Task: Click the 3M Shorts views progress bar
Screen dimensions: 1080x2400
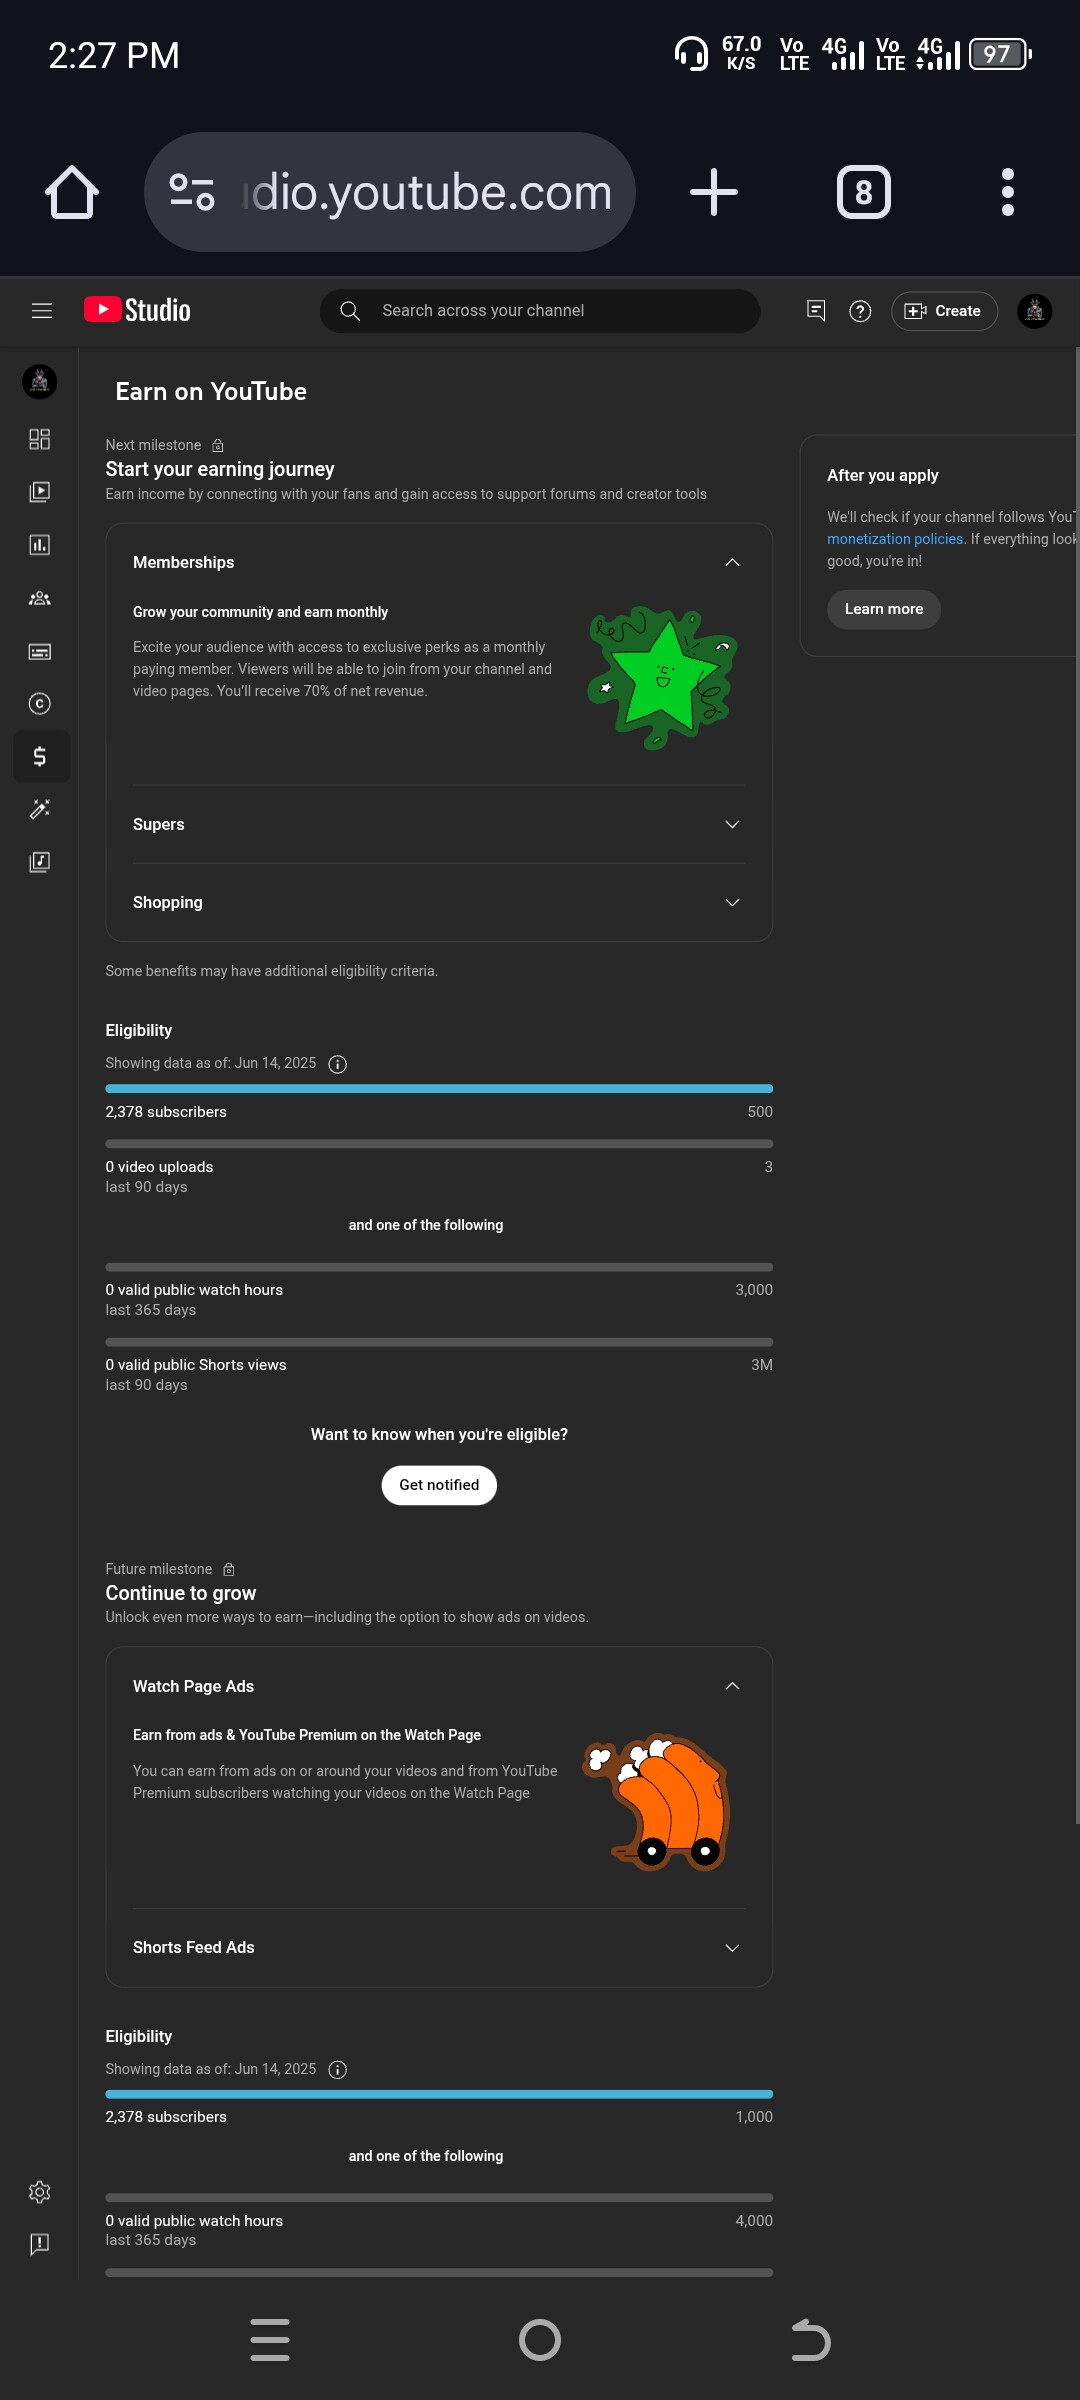Action: coord(439,1342)
